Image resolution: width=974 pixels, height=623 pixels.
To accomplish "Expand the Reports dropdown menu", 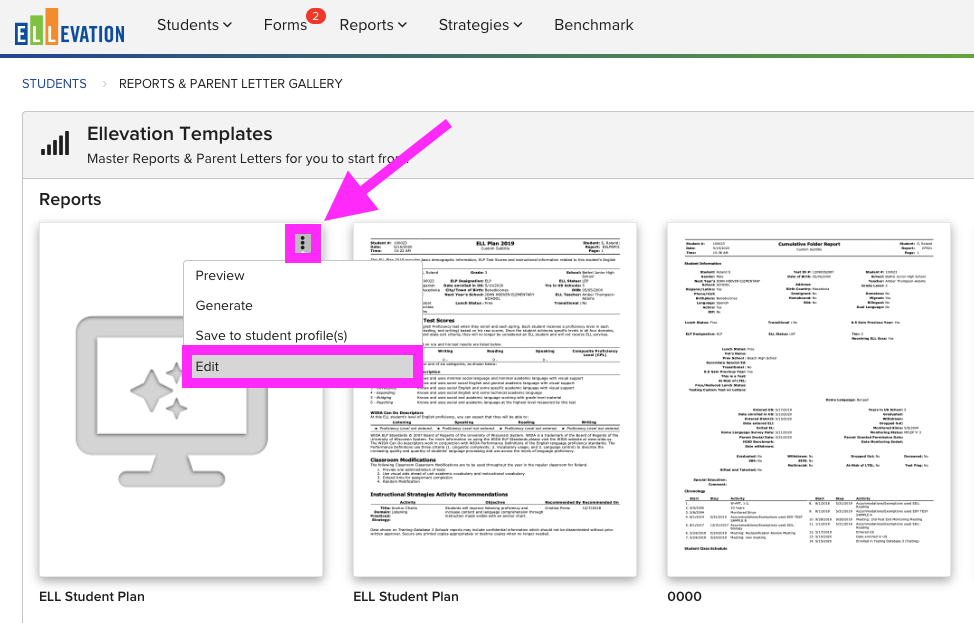I will 373,25.
